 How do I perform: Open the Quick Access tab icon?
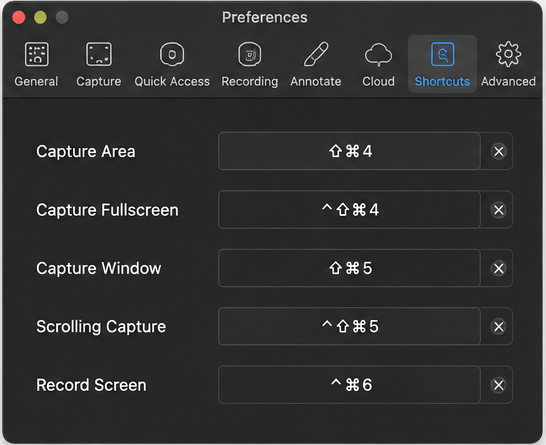[x=172, y=54]
